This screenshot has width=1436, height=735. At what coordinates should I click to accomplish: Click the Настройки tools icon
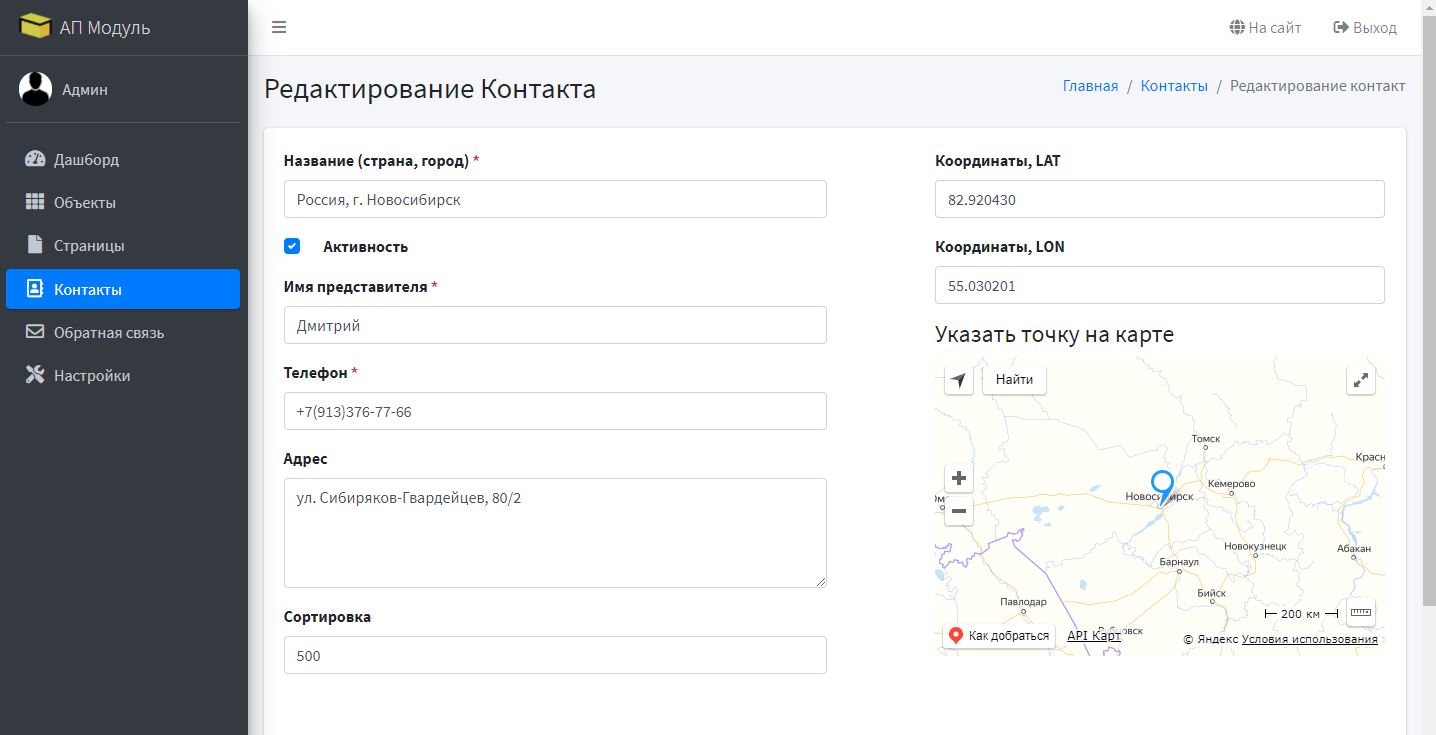tap(35, 375)
